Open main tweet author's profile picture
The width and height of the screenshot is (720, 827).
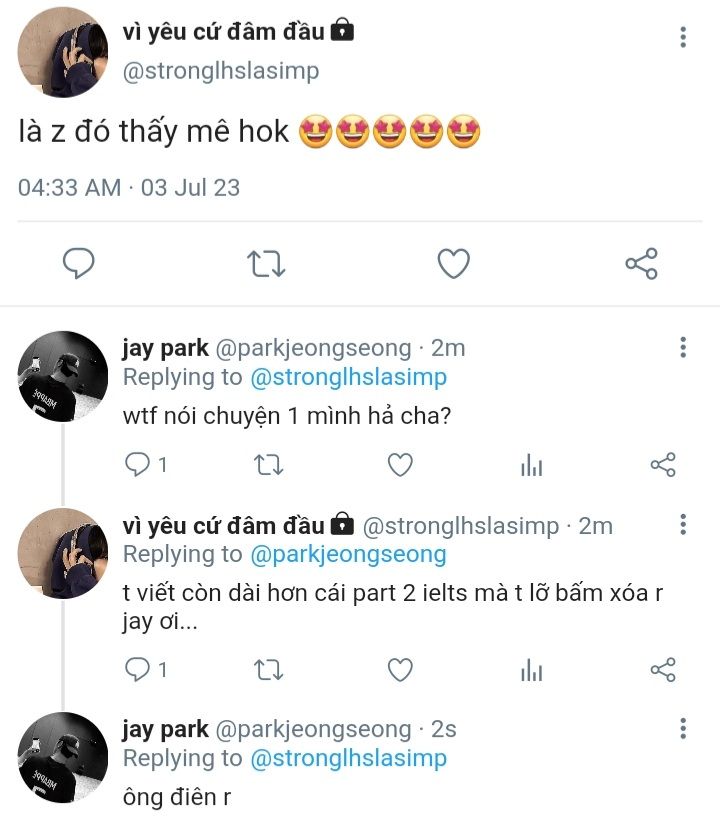62,52
